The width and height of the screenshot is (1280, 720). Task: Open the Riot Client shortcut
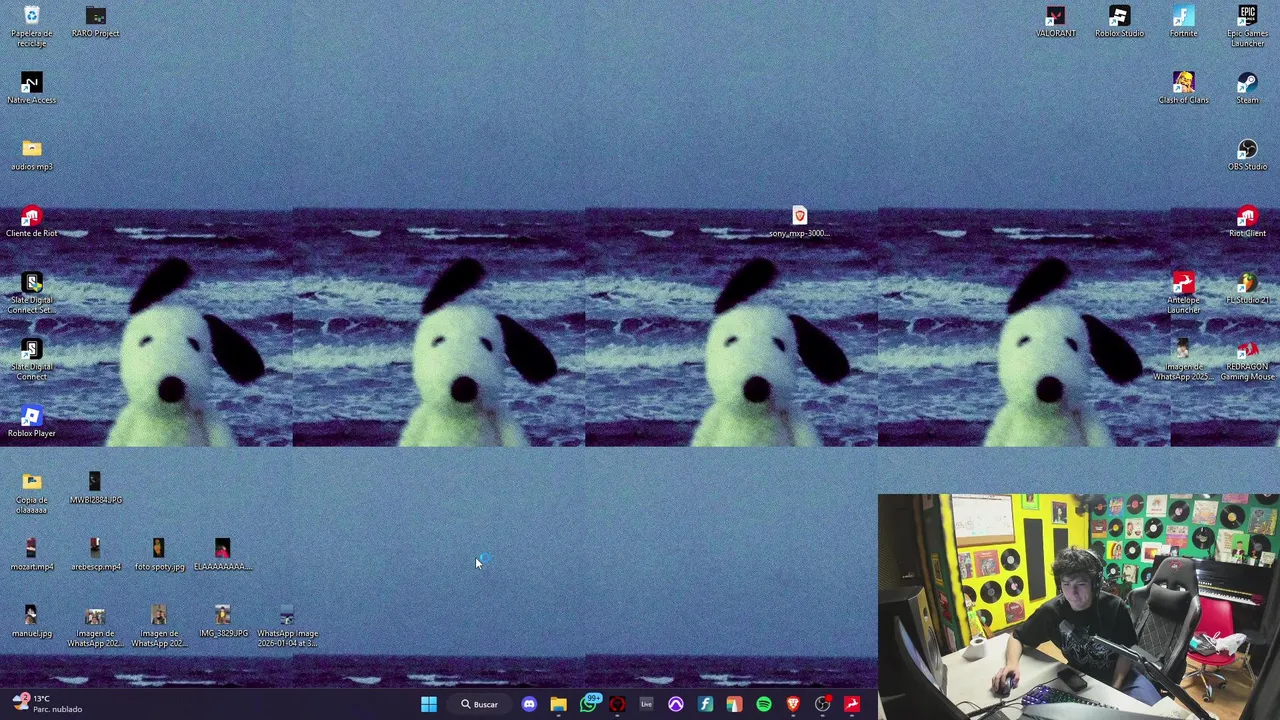click(1247, 222)
